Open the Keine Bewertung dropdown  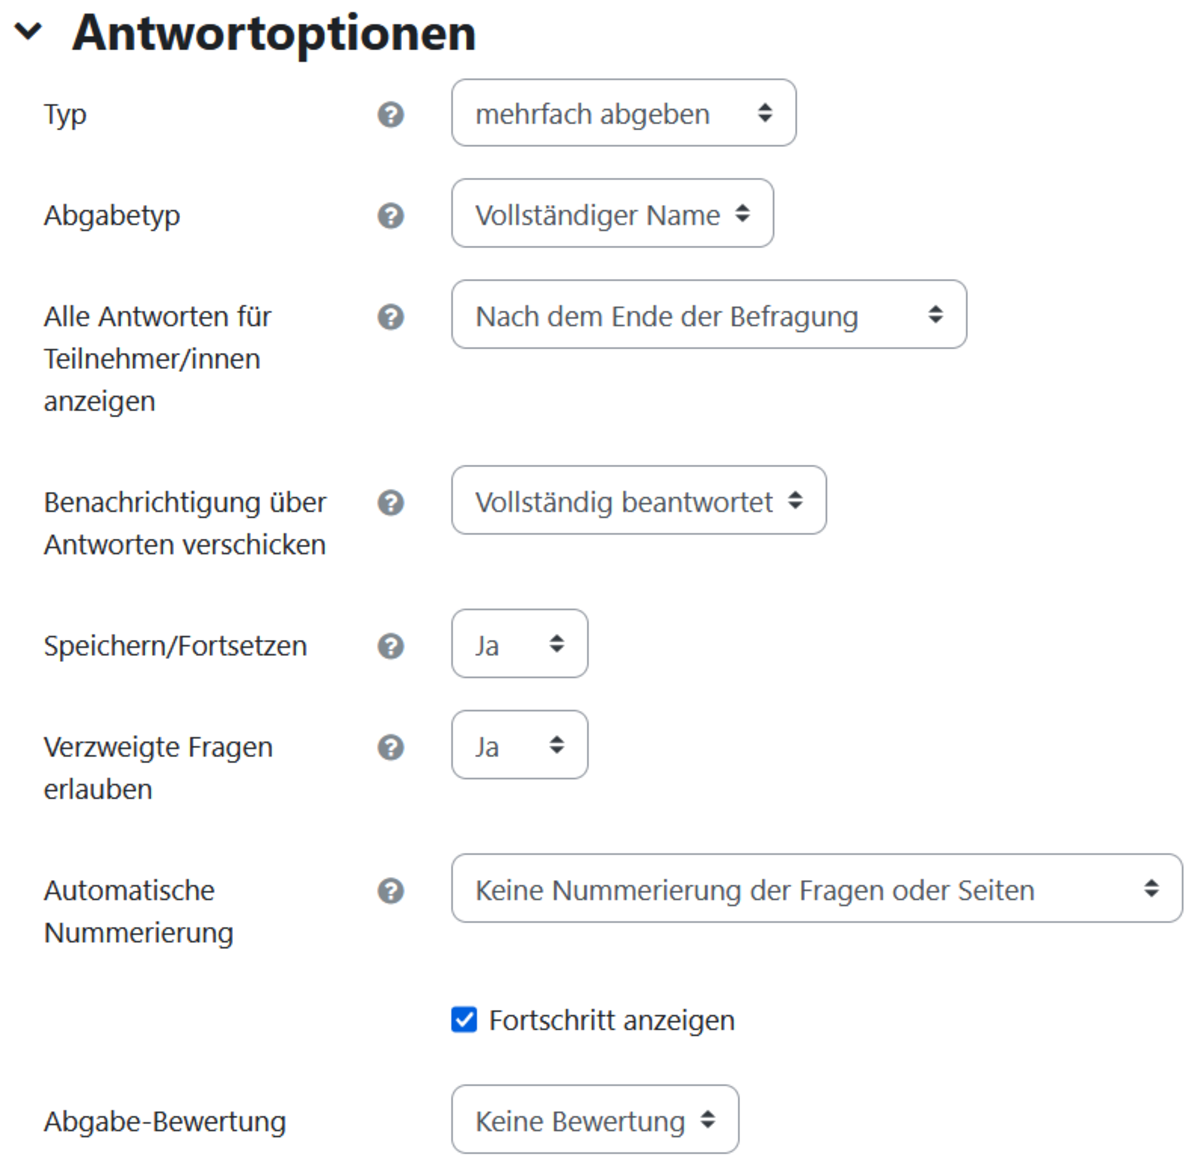point(595,1119)
